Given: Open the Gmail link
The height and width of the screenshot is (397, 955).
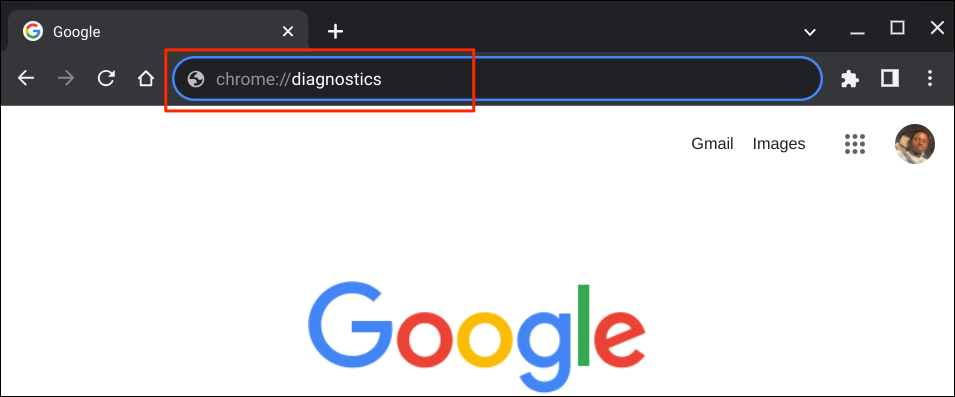Looking at the screenshot, I should (712, 144).
